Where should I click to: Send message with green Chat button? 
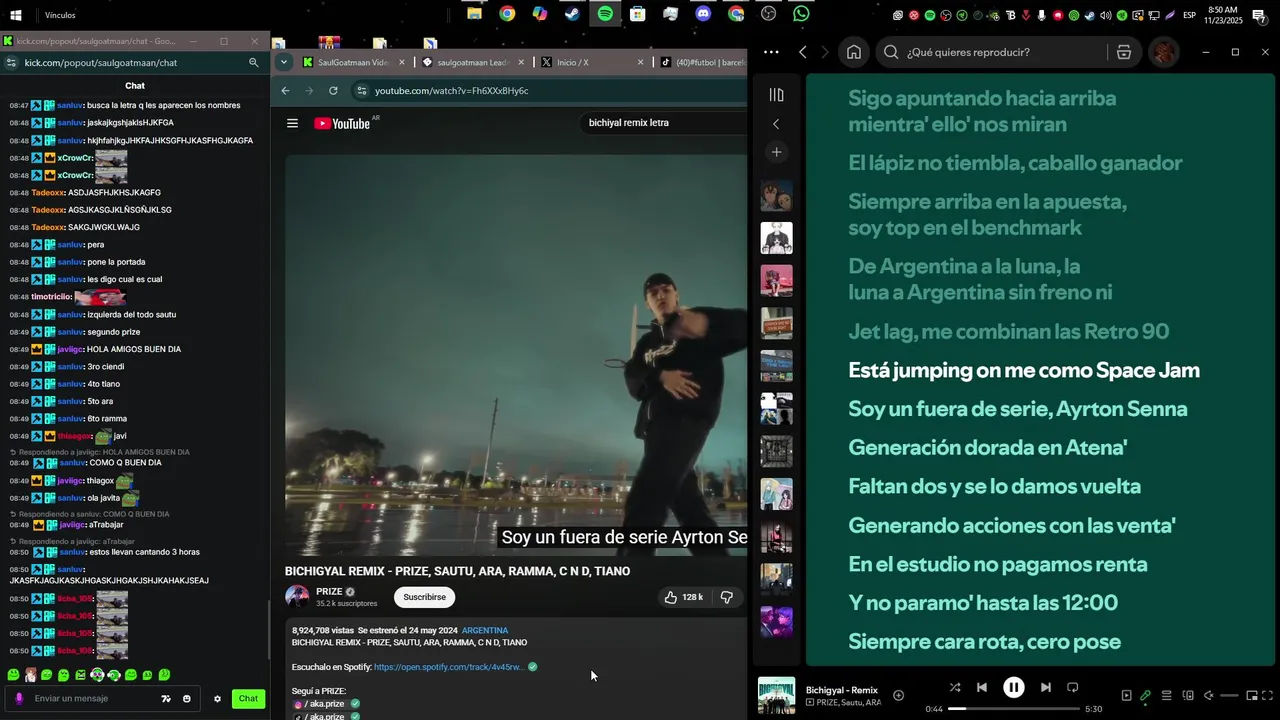(x=248, y=699)
